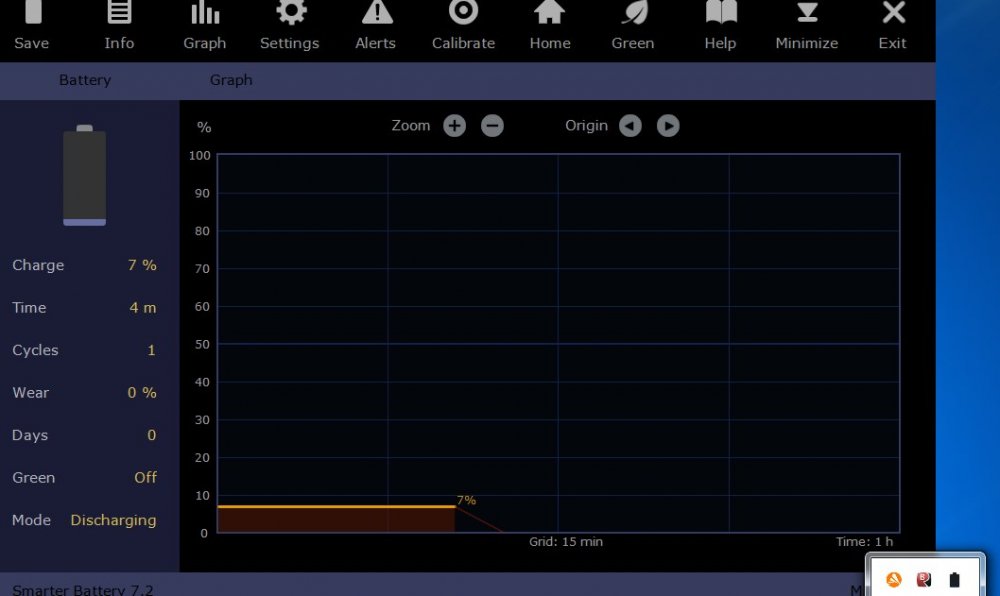Zoom out on graph with minus button

coord(492,126)
